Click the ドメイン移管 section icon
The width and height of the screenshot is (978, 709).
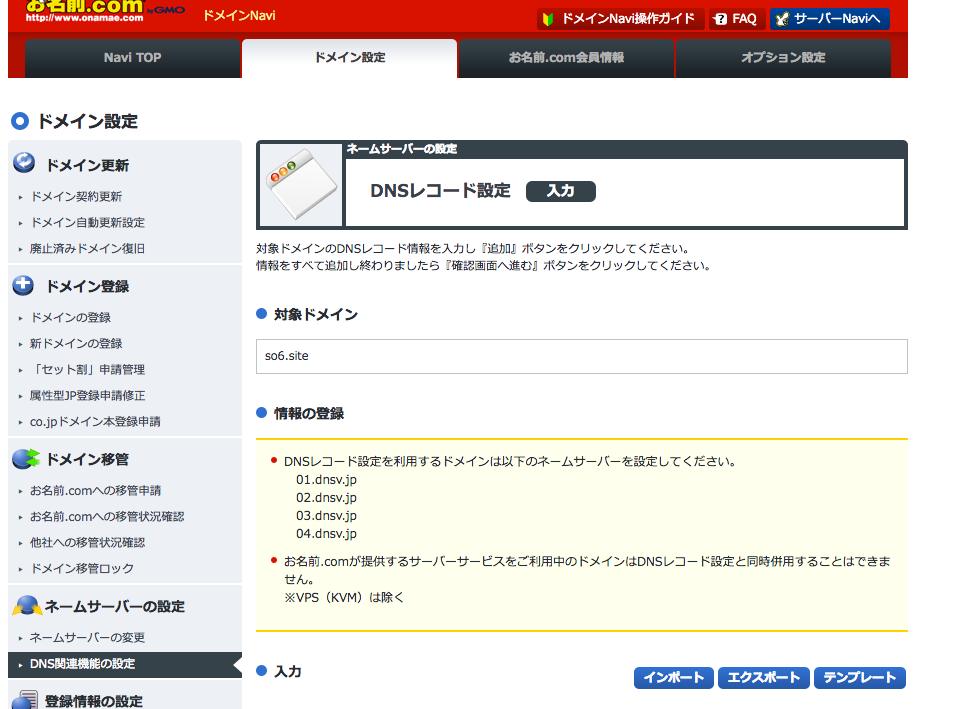click(26, 458)
